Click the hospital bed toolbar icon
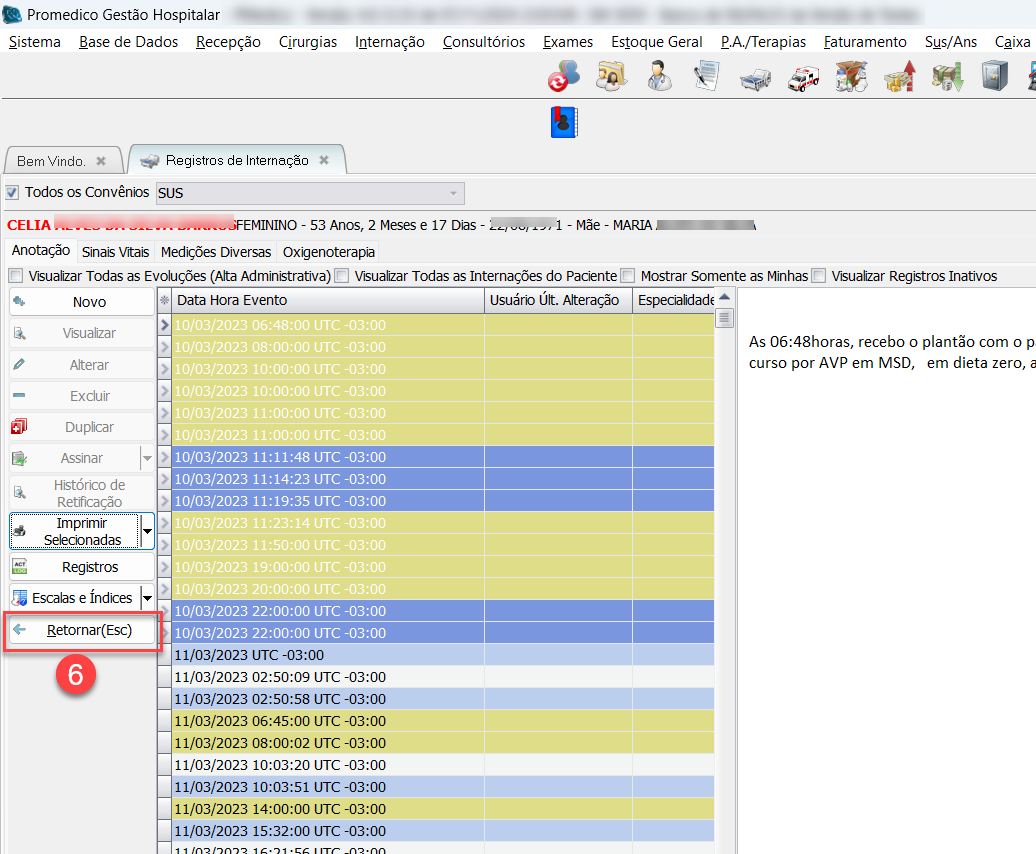 click(755, 77)
